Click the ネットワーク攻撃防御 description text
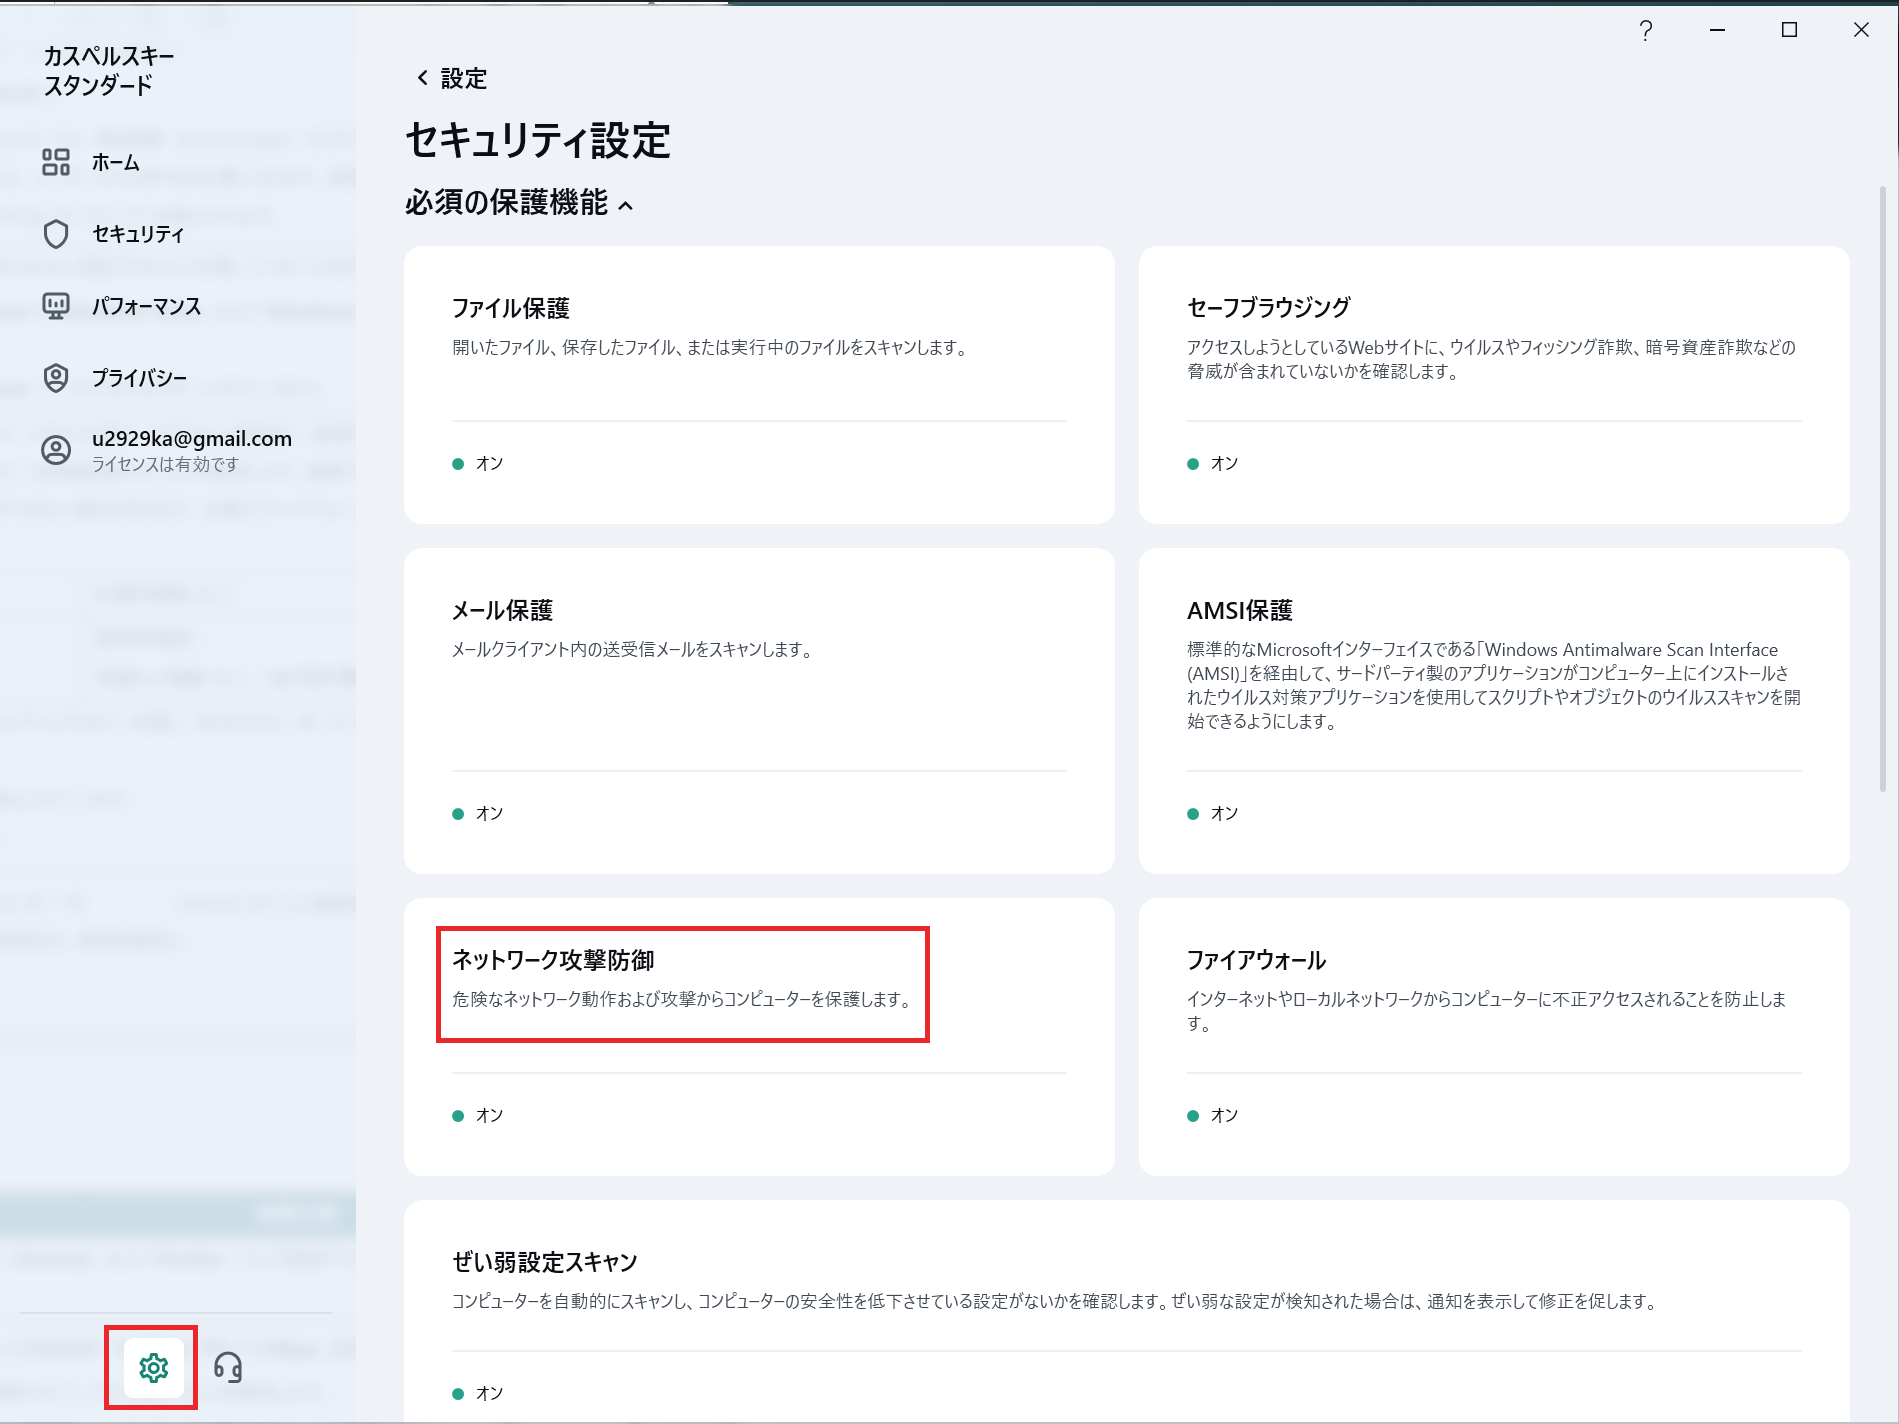The width and height of the screenshot is (1899, 1424). (683, 999)
